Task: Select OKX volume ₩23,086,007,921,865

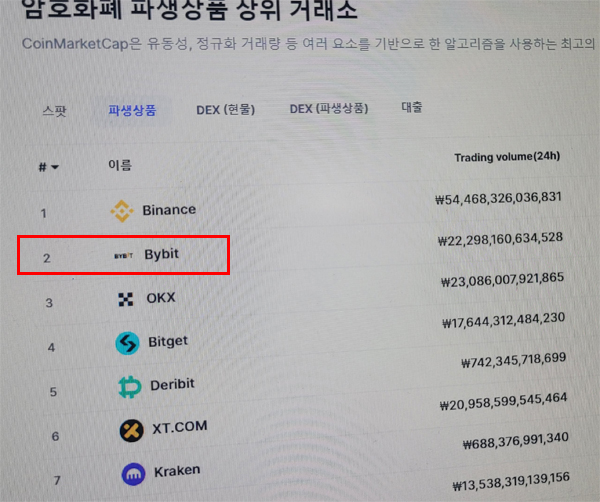Action: click(x=502, y=280)
